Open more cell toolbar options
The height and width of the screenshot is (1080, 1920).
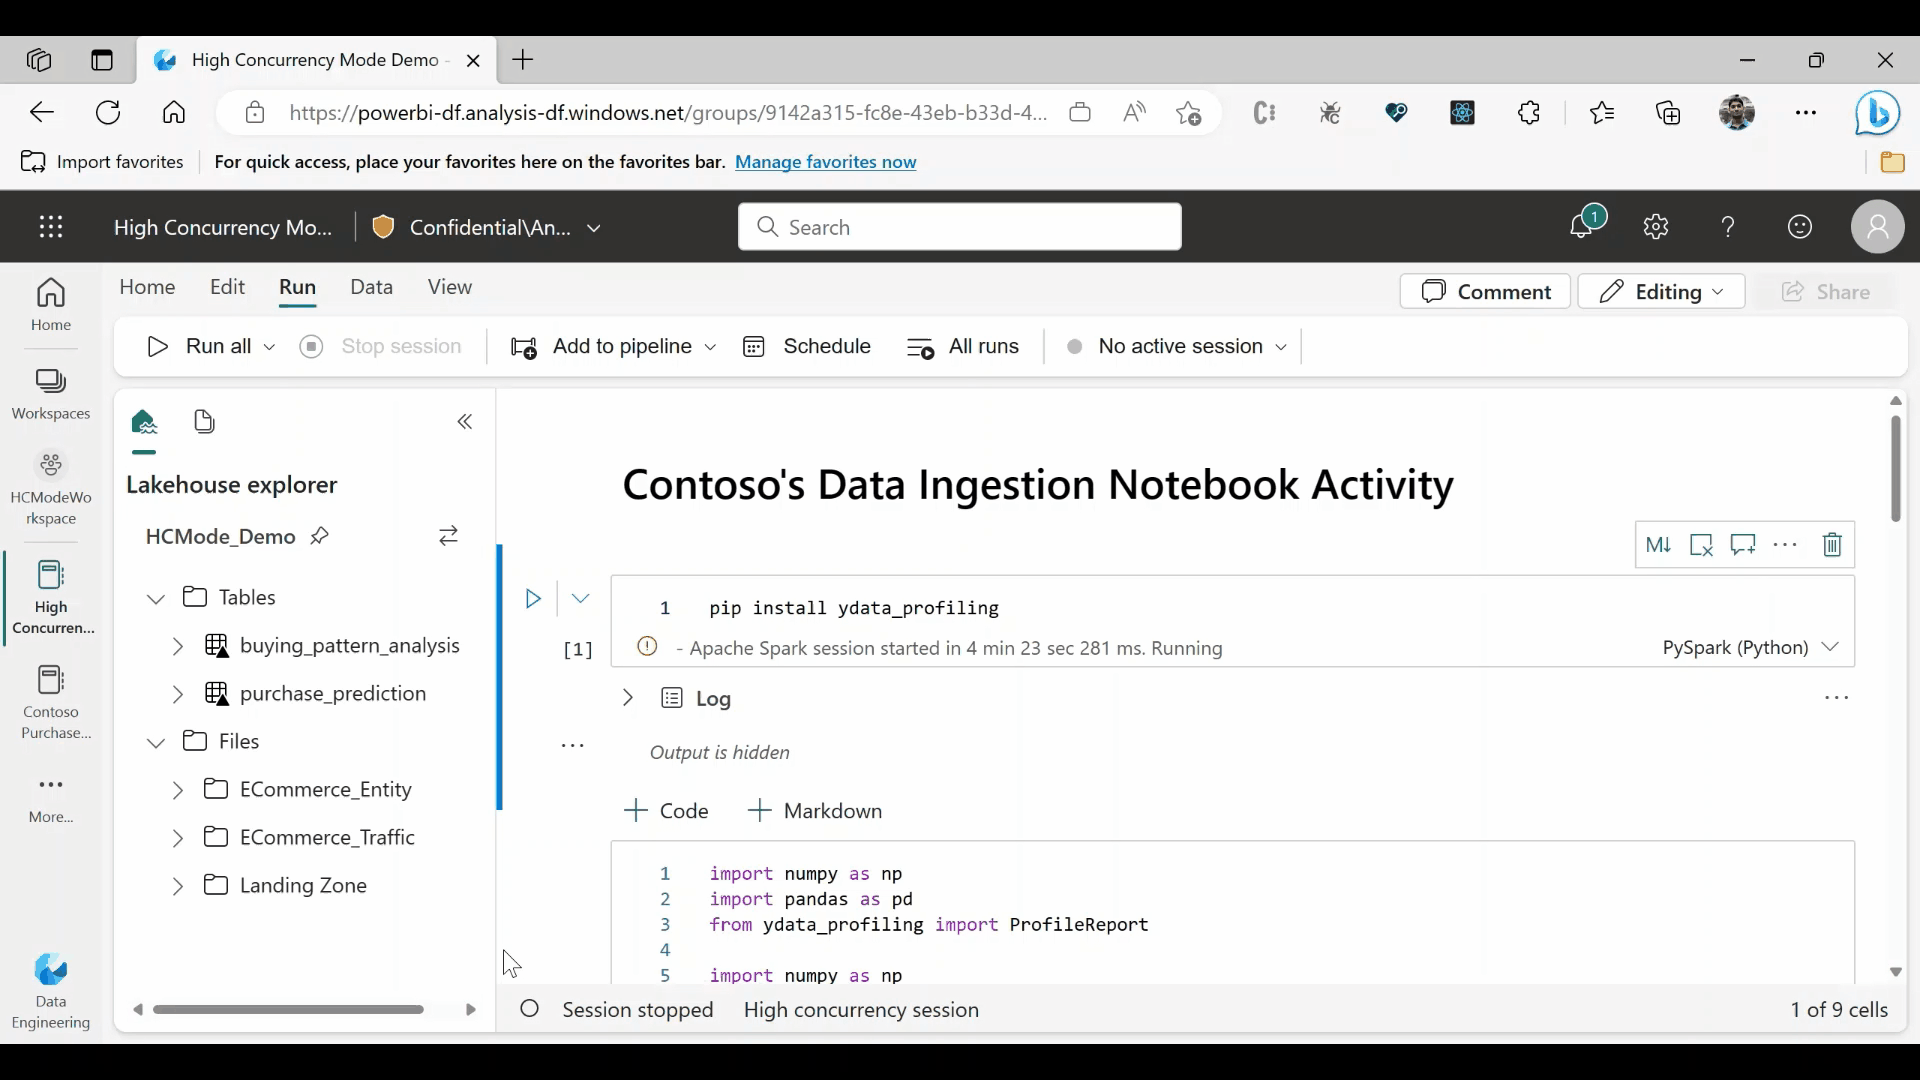click(x=1785, y=545)
